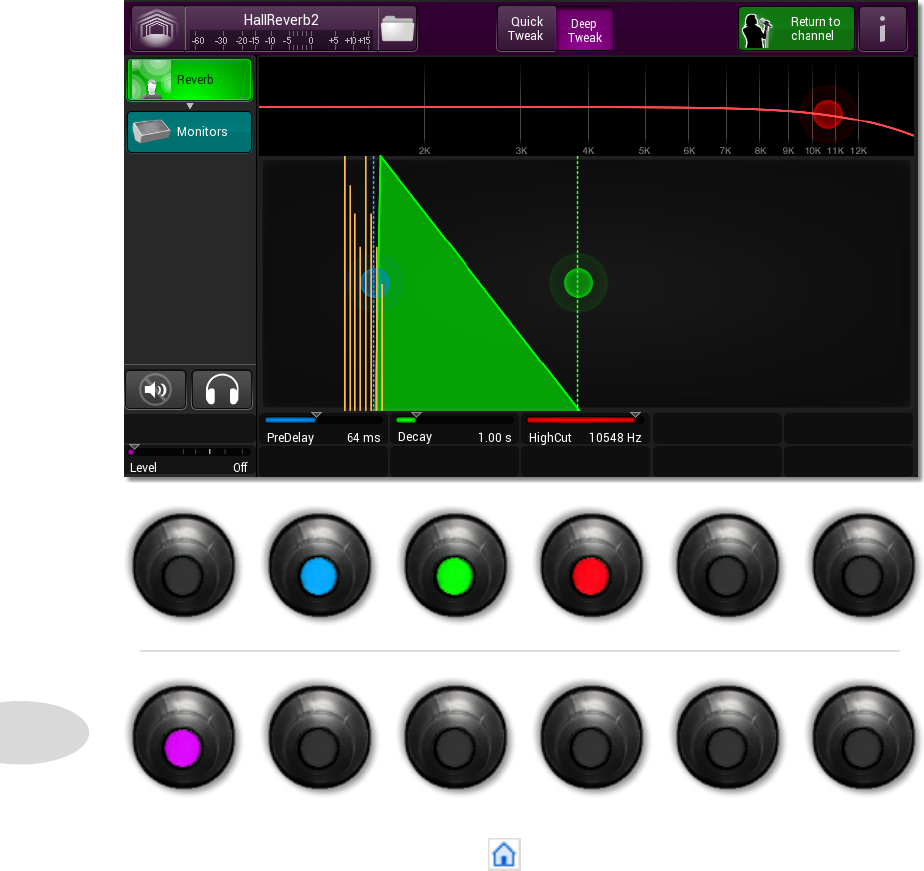
Task: Click the Level Off value
Action: (240, 467)
